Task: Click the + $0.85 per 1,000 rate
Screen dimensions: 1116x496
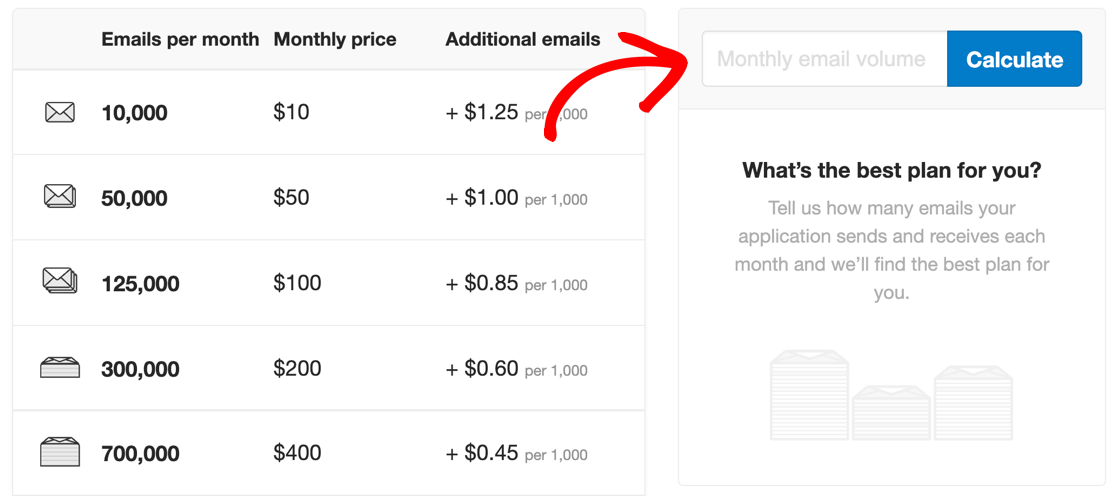Action: [x=517, y=284]
